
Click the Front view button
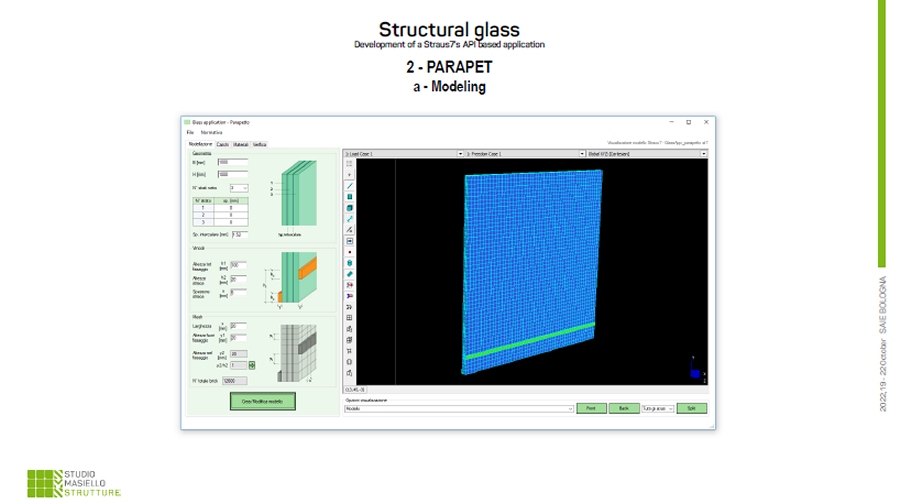[590, 409]
